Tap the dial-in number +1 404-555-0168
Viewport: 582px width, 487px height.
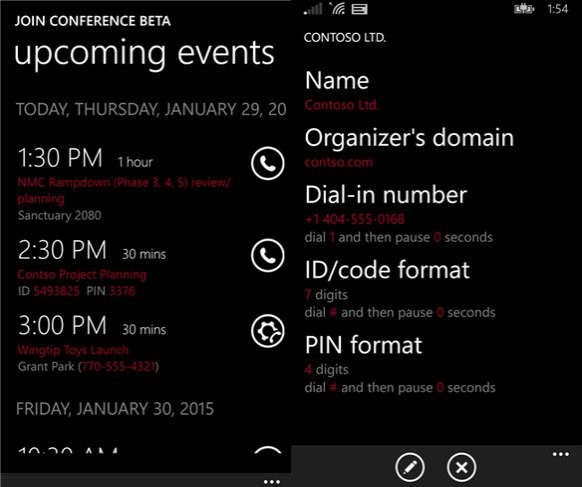354,219
